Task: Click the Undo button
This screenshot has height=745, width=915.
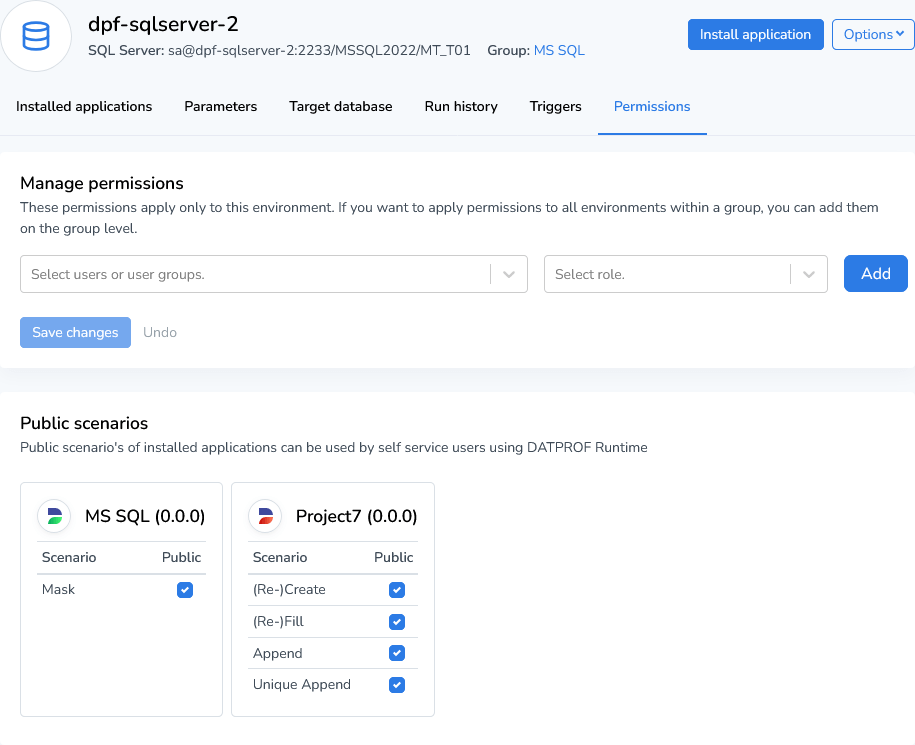Action: click(x=160, y=332)
